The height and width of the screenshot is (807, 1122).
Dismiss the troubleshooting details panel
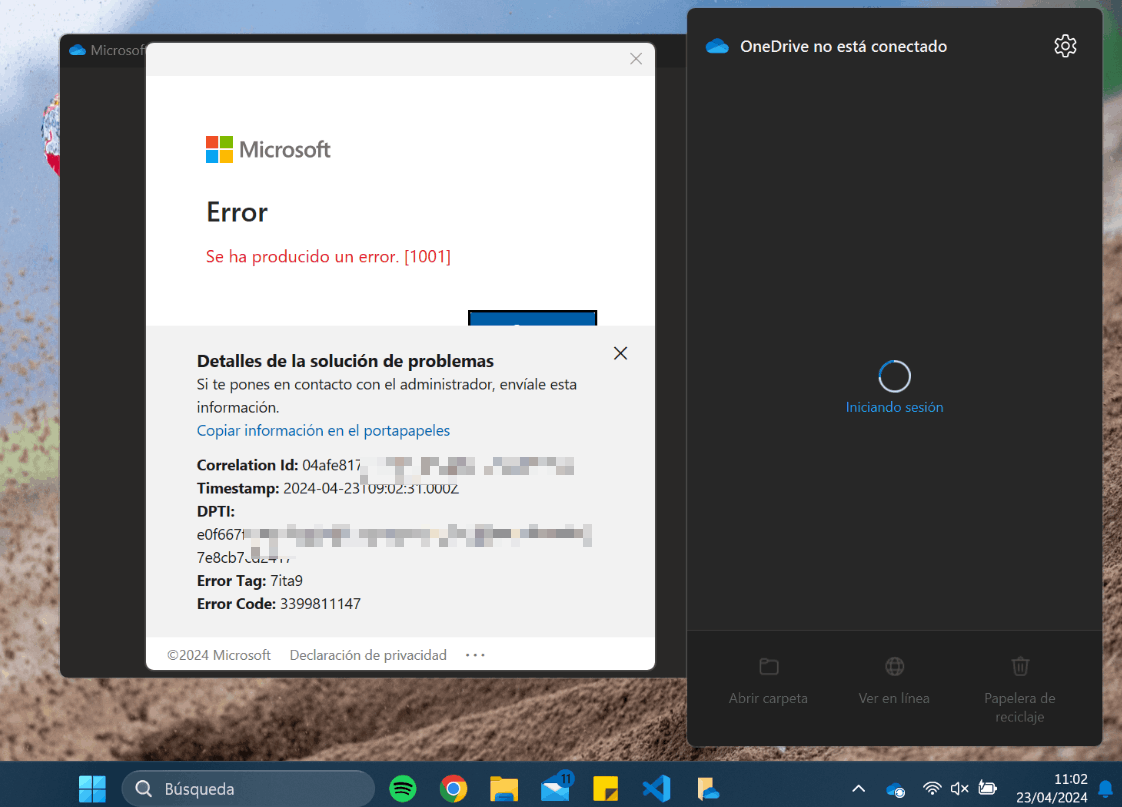[620, 353]
